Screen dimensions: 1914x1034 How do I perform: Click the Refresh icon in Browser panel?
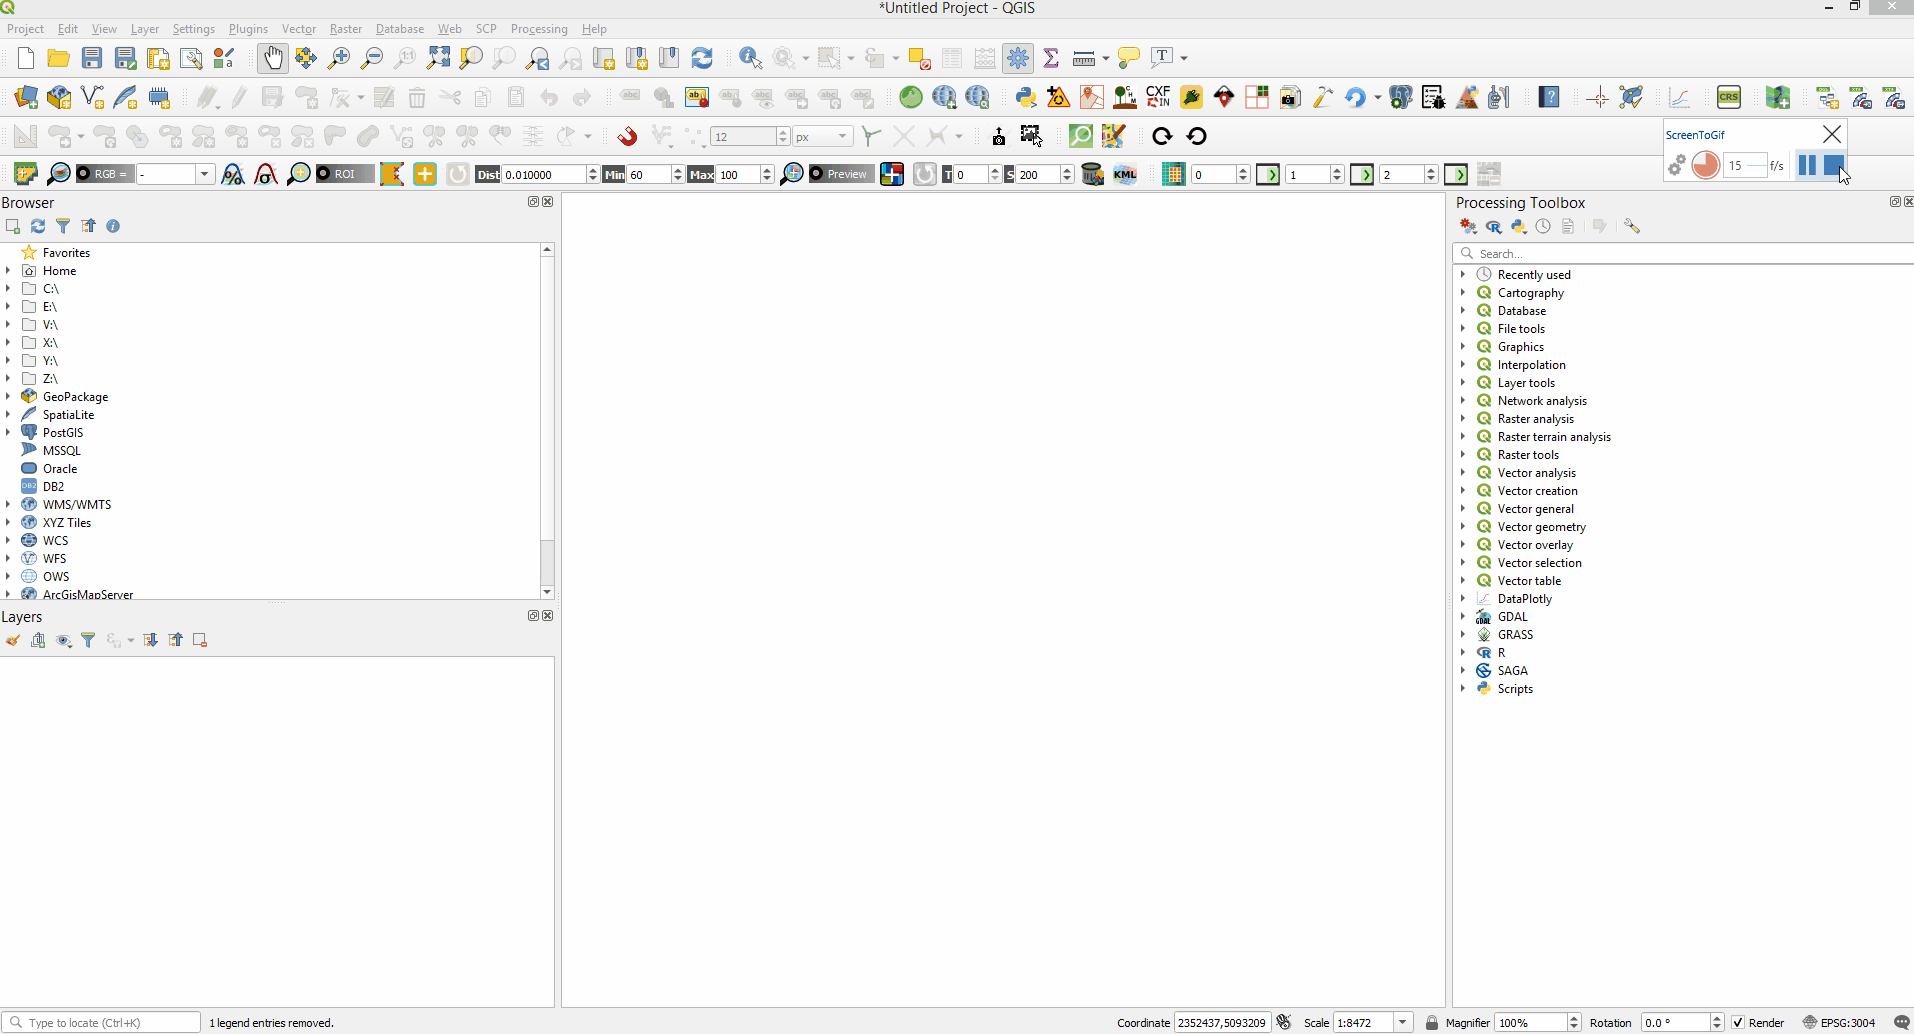pyautogui.click(x=38, y=226)
